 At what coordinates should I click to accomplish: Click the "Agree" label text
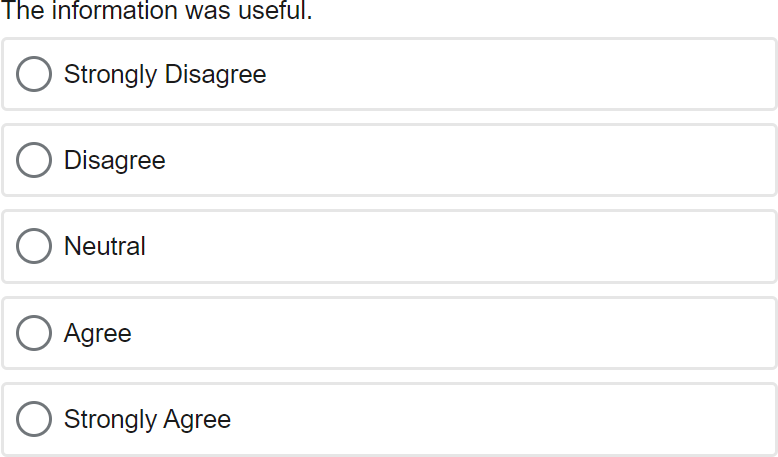(x=98, y=333)
